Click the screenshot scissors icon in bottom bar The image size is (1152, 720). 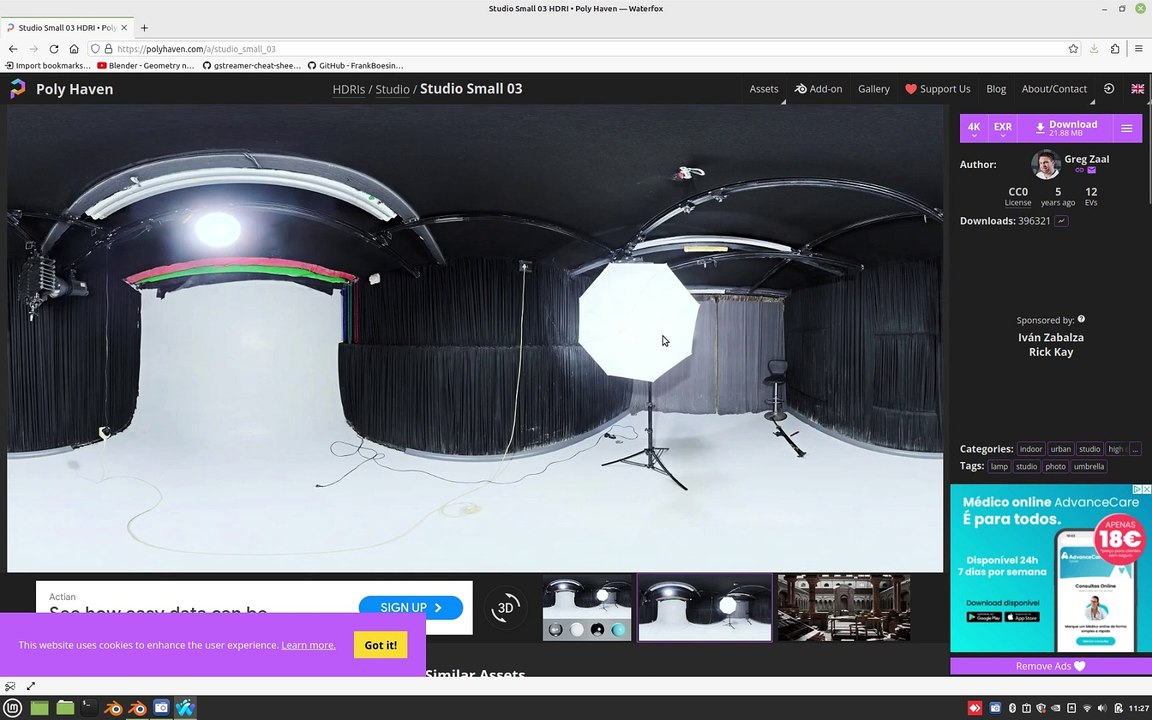[10, 686]
